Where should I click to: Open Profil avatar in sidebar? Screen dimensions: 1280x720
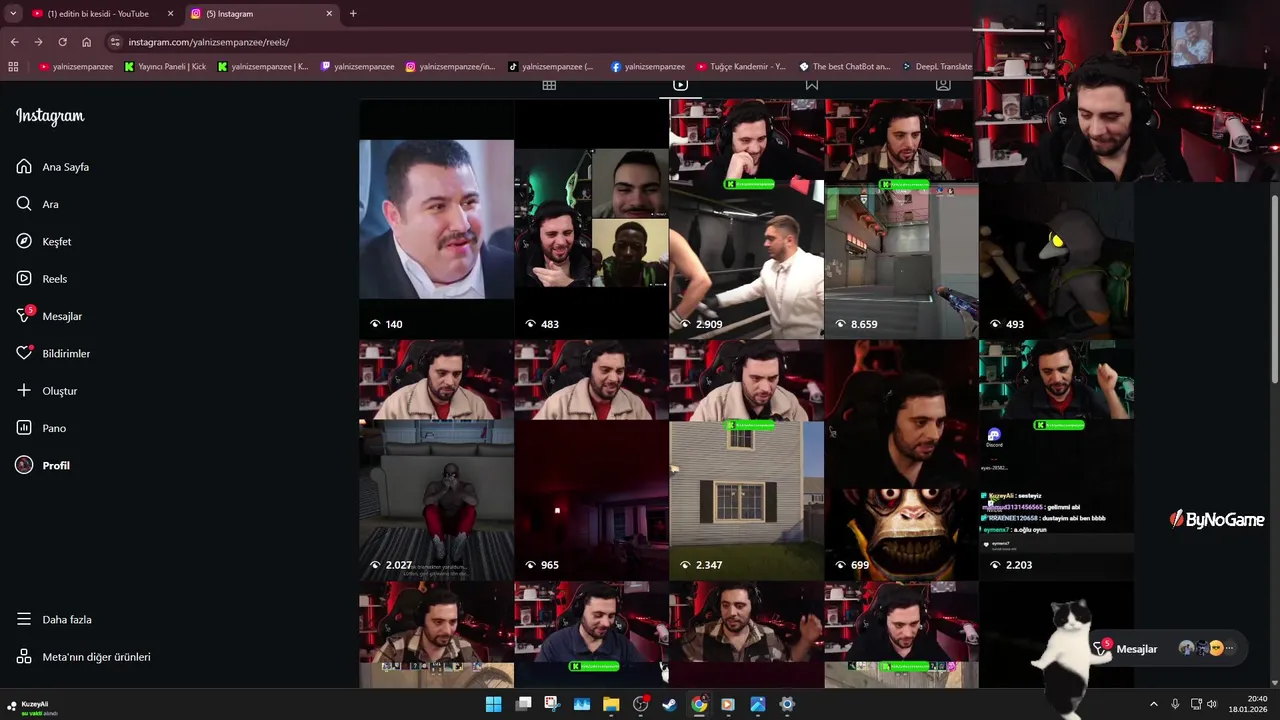24,465
